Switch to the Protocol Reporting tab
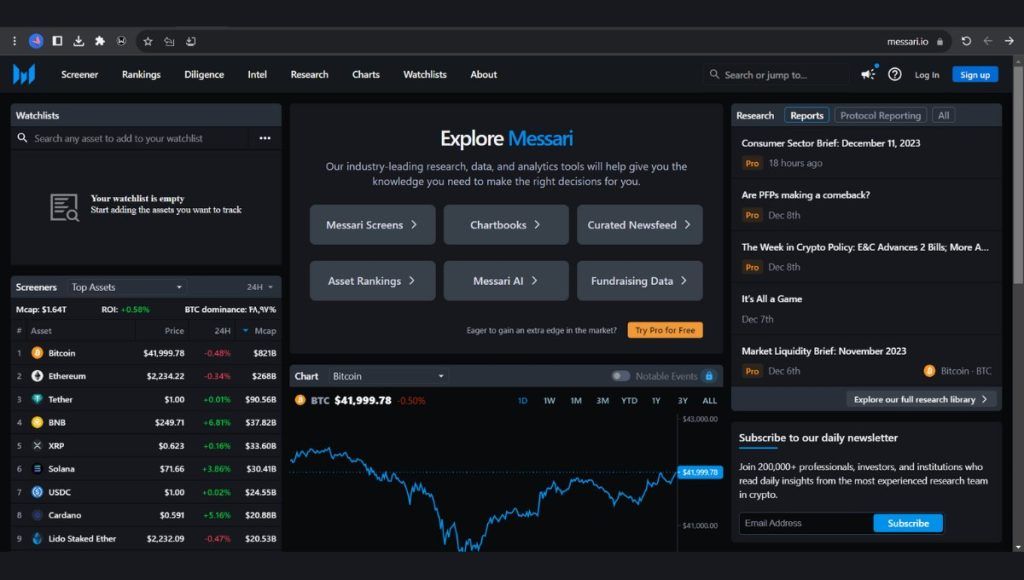Image resolution: width=1024 pixels, height=580 pixels. [x=880, y=116]
